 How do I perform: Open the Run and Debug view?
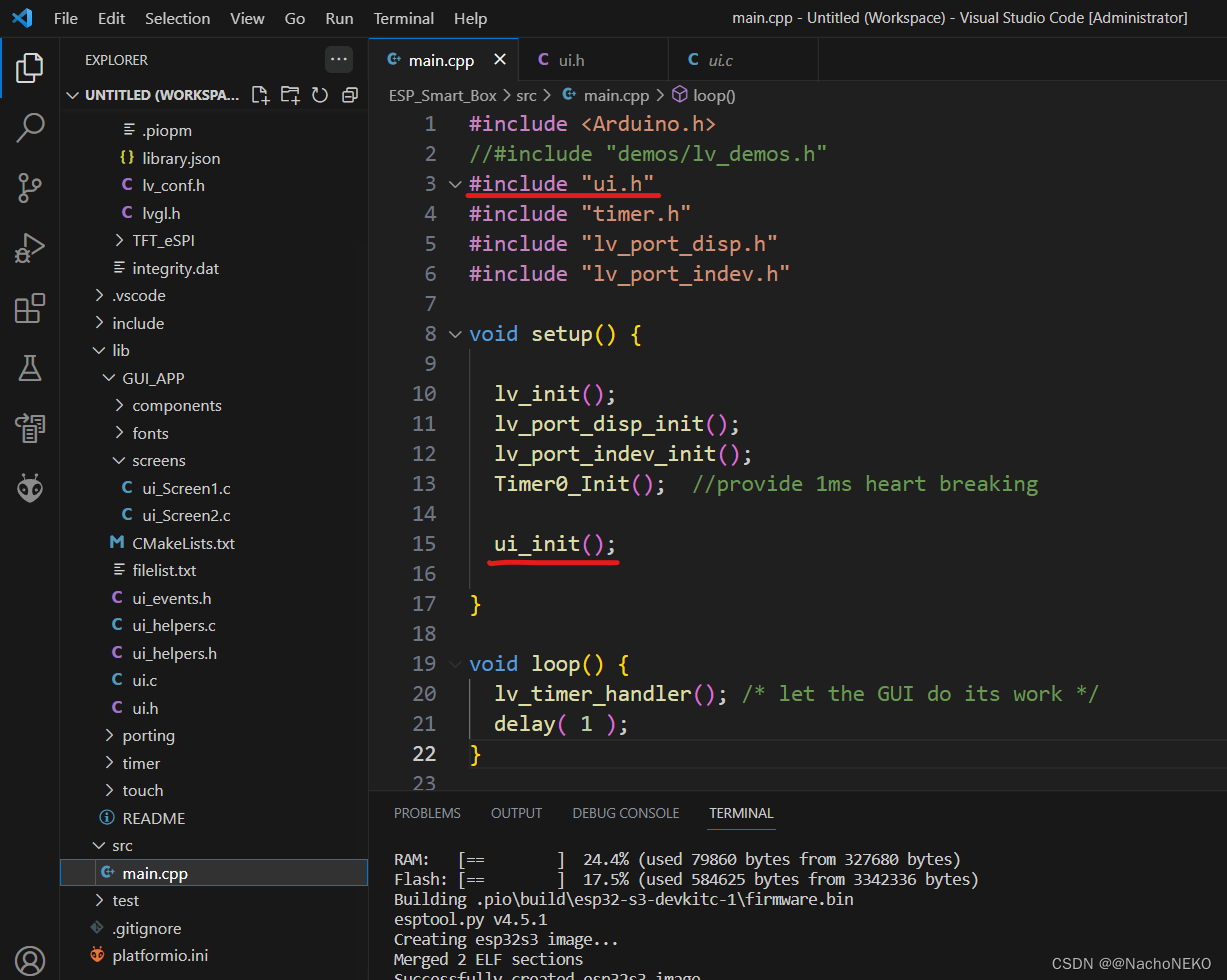[30, 247]
